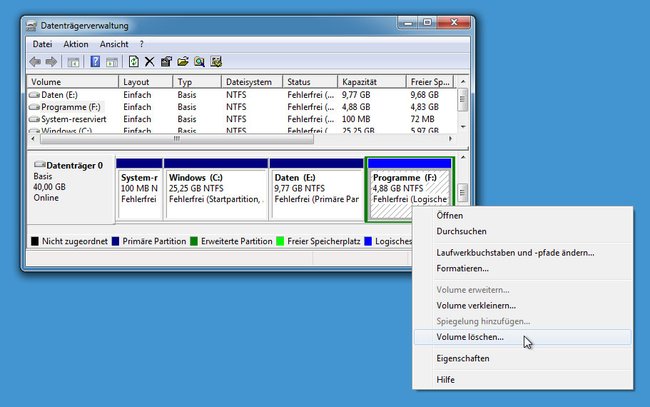Select the Daten (E:) 9,77 GB partition block
The height and width of the screenshot is (407, 650).
click(317, 189)
